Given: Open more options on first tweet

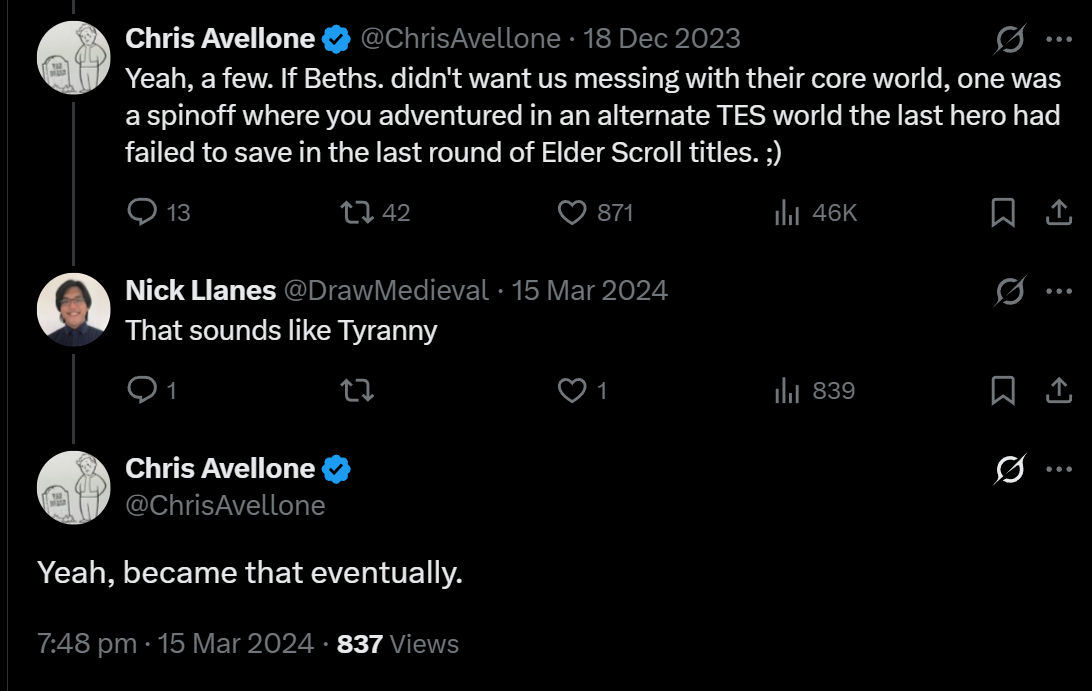Looking at the screenshot, I should tap(1059, 39).
